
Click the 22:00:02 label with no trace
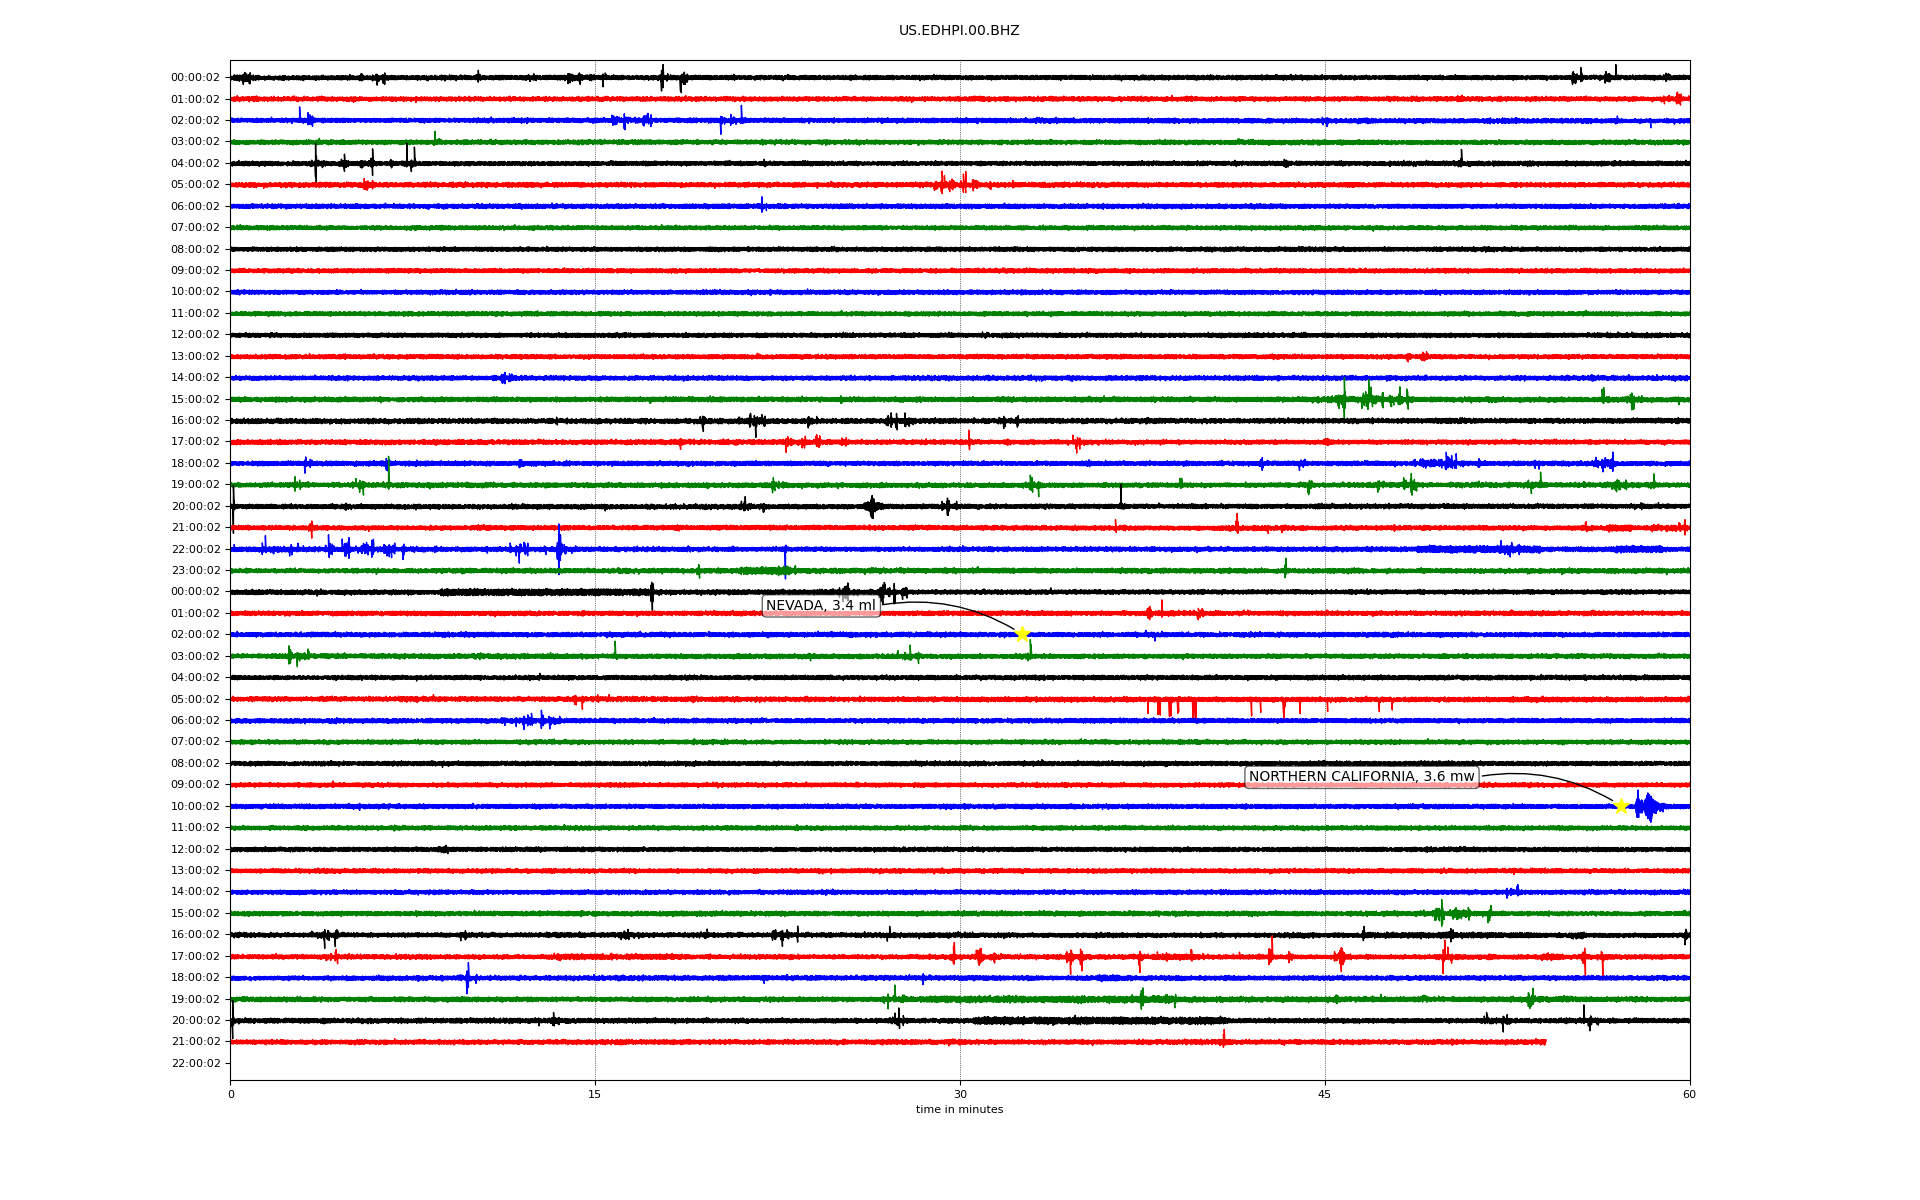click(195, 1064)
